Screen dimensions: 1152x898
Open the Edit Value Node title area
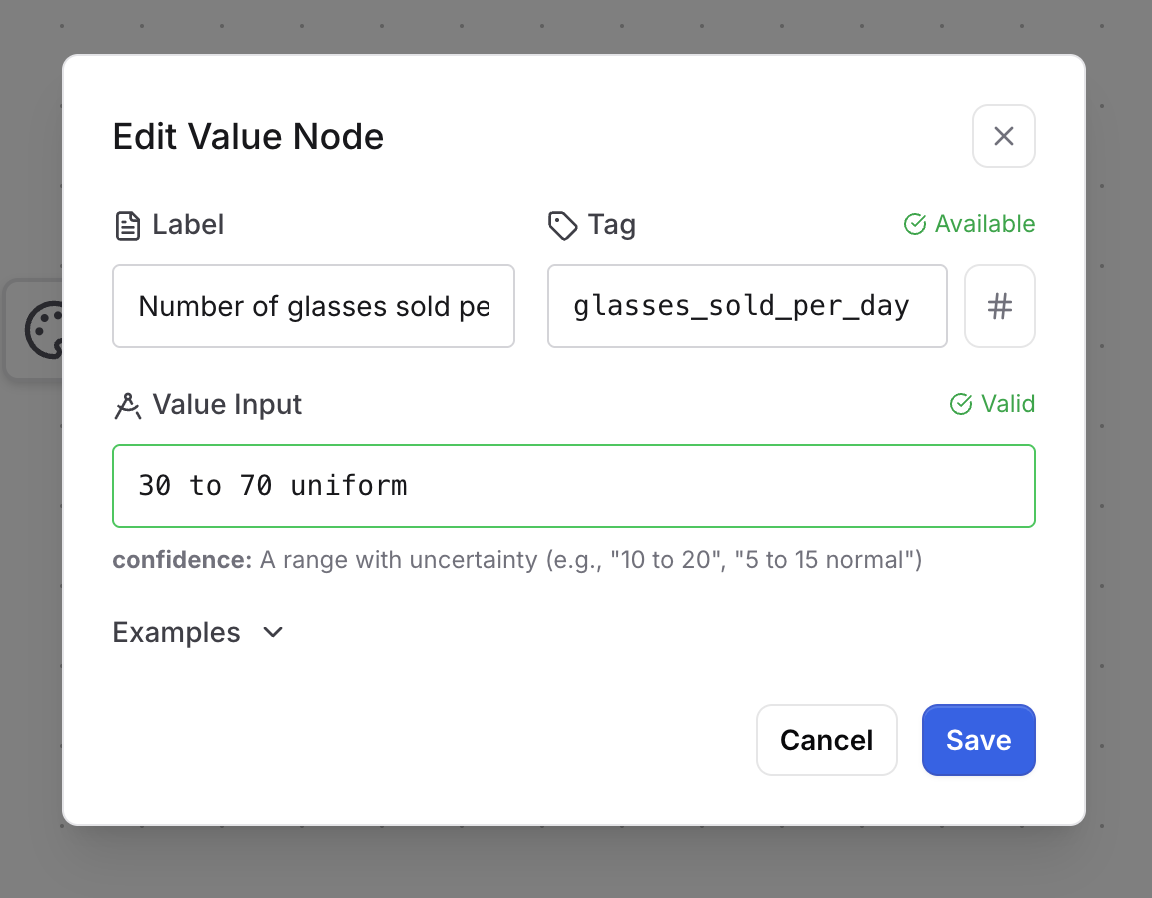[x=247, y=136]
